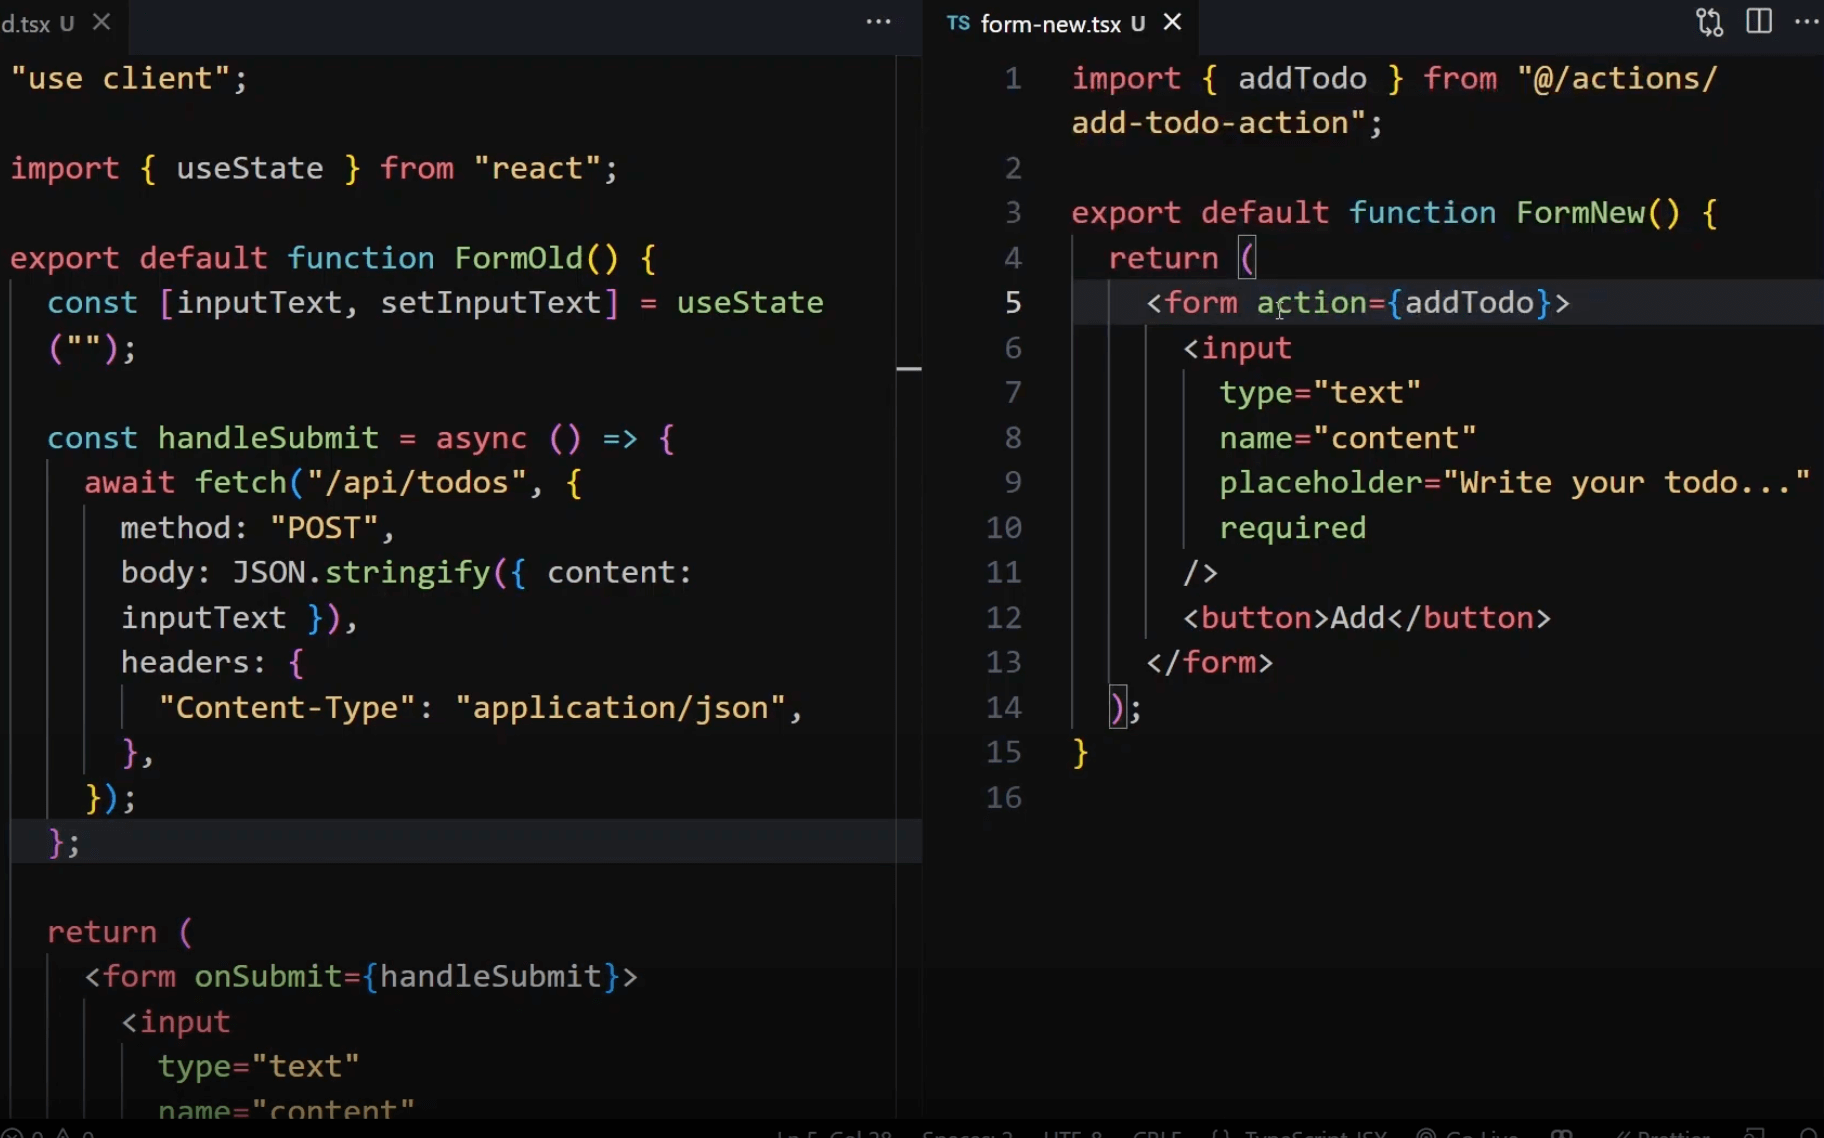The width and height of the screenshot is (1824, 1138).
Task: Click the GitHub icon in the status bar
Action: [1561, 1133]
